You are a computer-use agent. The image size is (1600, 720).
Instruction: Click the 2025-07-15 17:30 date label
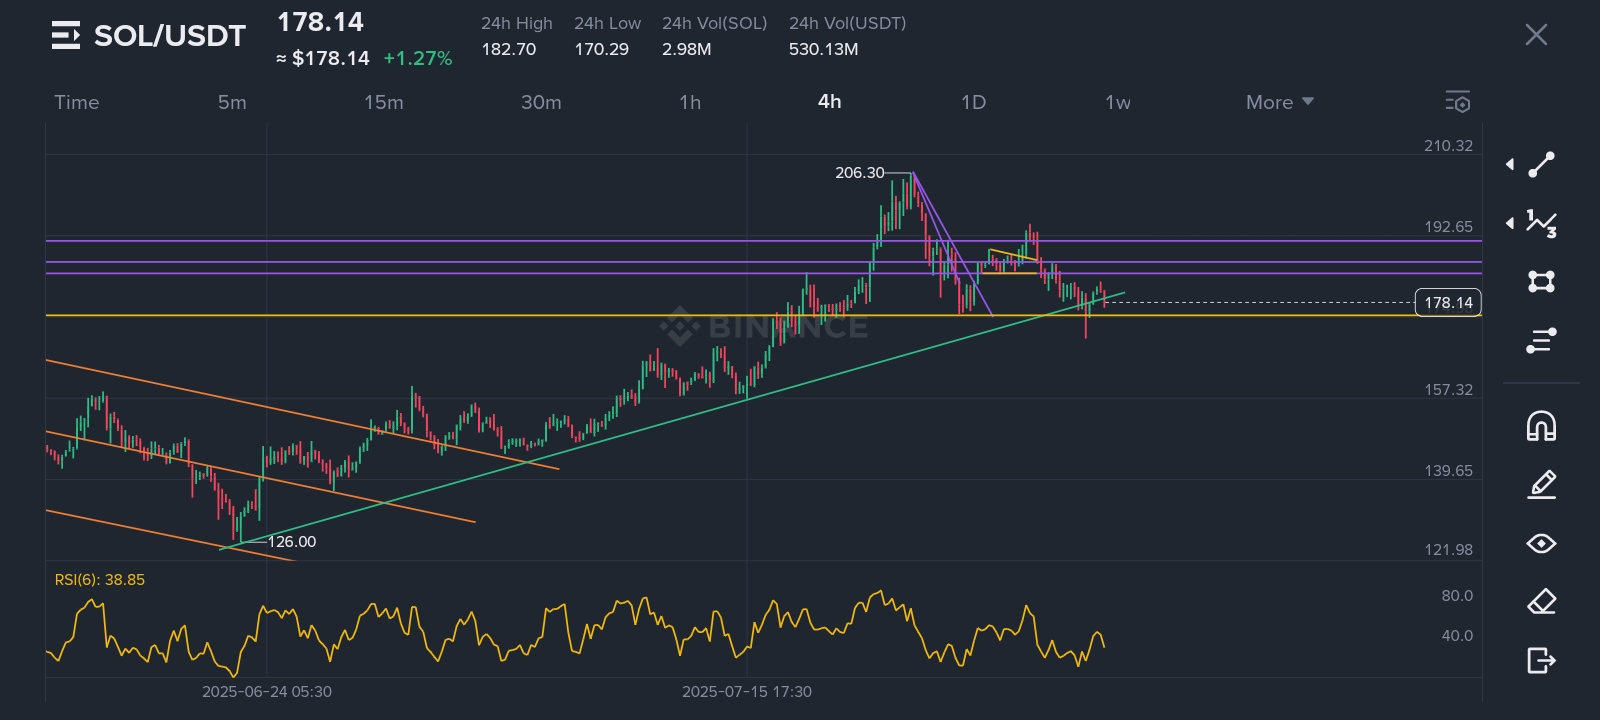[747, 691]
